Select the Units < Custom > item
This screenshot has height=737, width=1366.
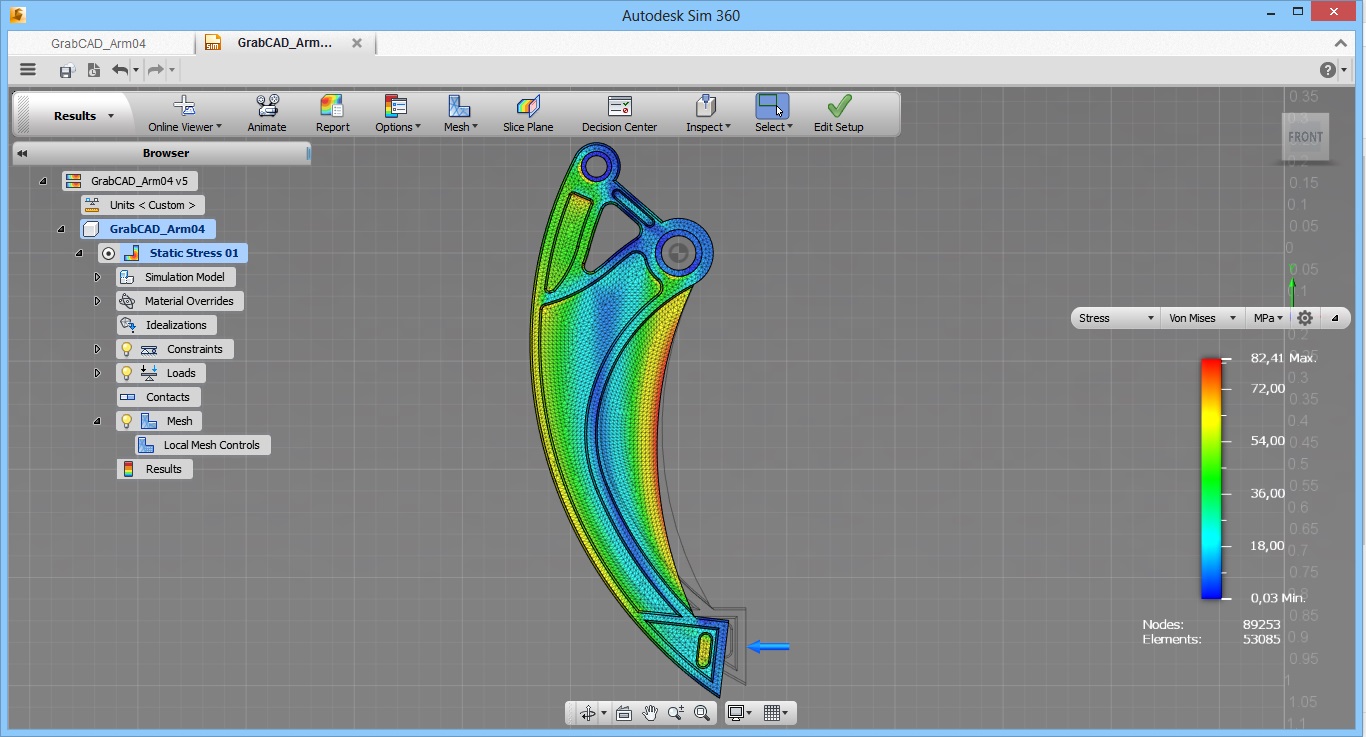(142, 205)
